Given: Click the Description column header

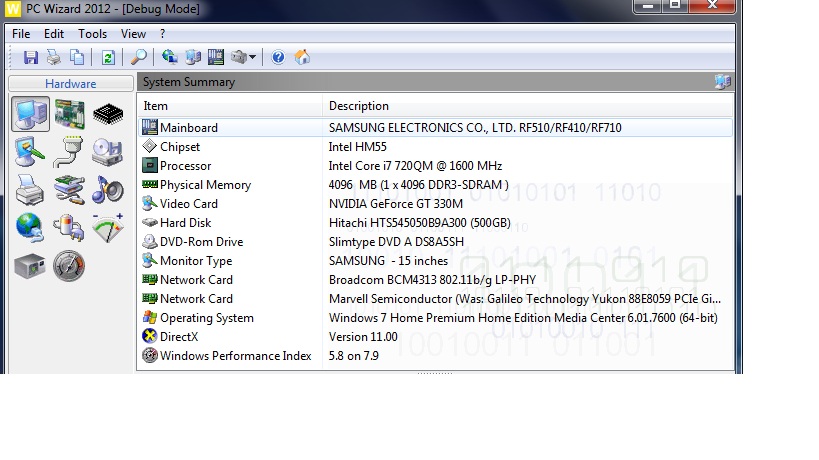Looking at the screenshot, I should click(x=528, y=106).
